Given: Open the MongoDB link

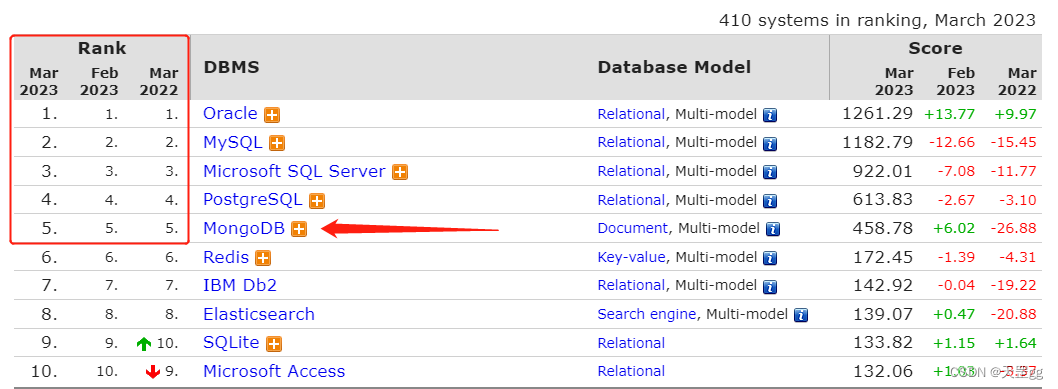Looking at the screenshot, I should pyautogui.click(x=244, y=229).
